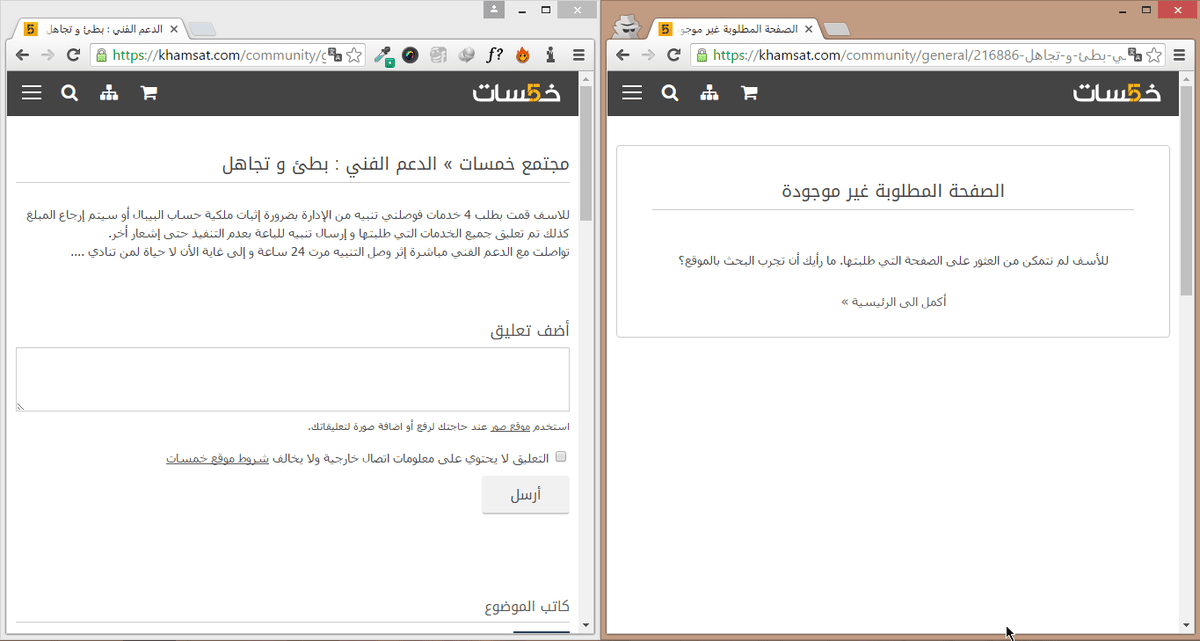Open the eyedropper color picker extension
This screenshot has height=641, width=1200.
coord(383,56)
